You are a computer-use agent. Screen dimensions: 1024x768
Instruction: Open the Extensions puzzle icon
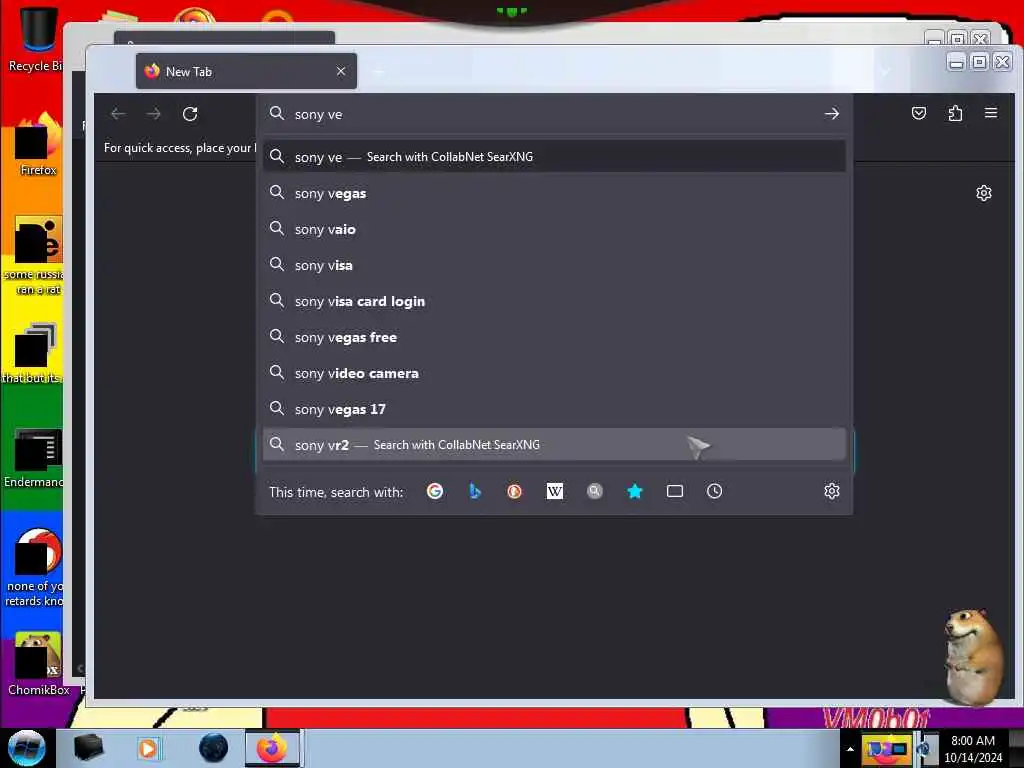(x=955, y=113)
